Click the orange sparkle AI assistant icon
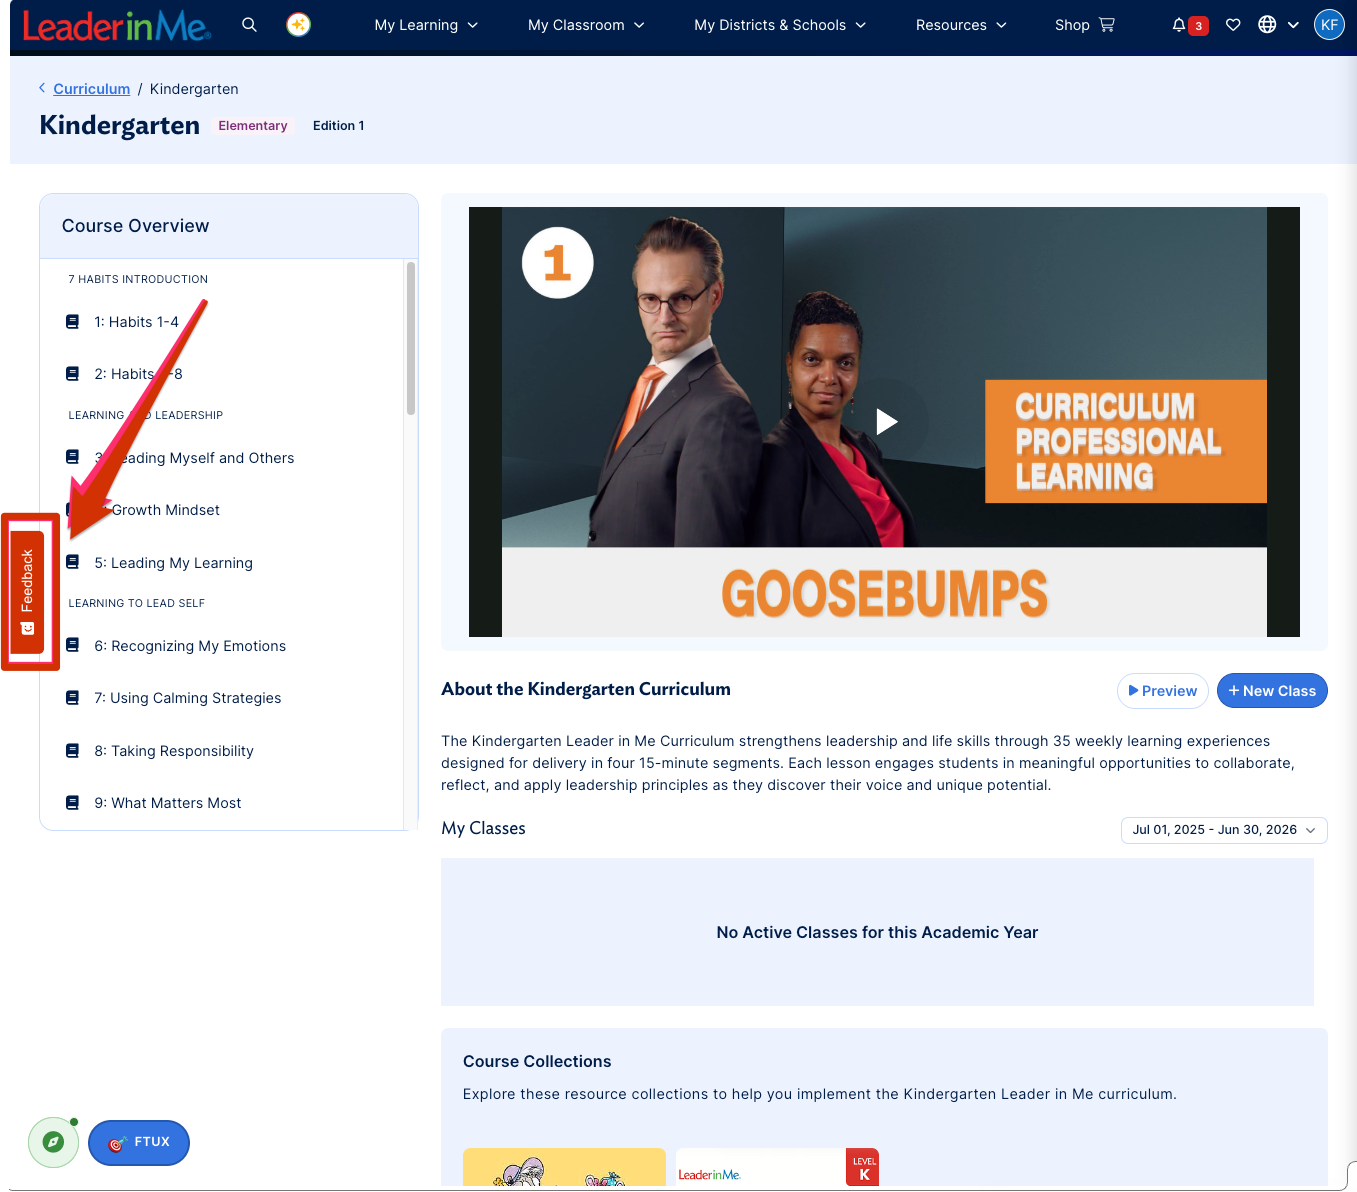This screenshot has height=1192, width=1357. click(298, 25)
